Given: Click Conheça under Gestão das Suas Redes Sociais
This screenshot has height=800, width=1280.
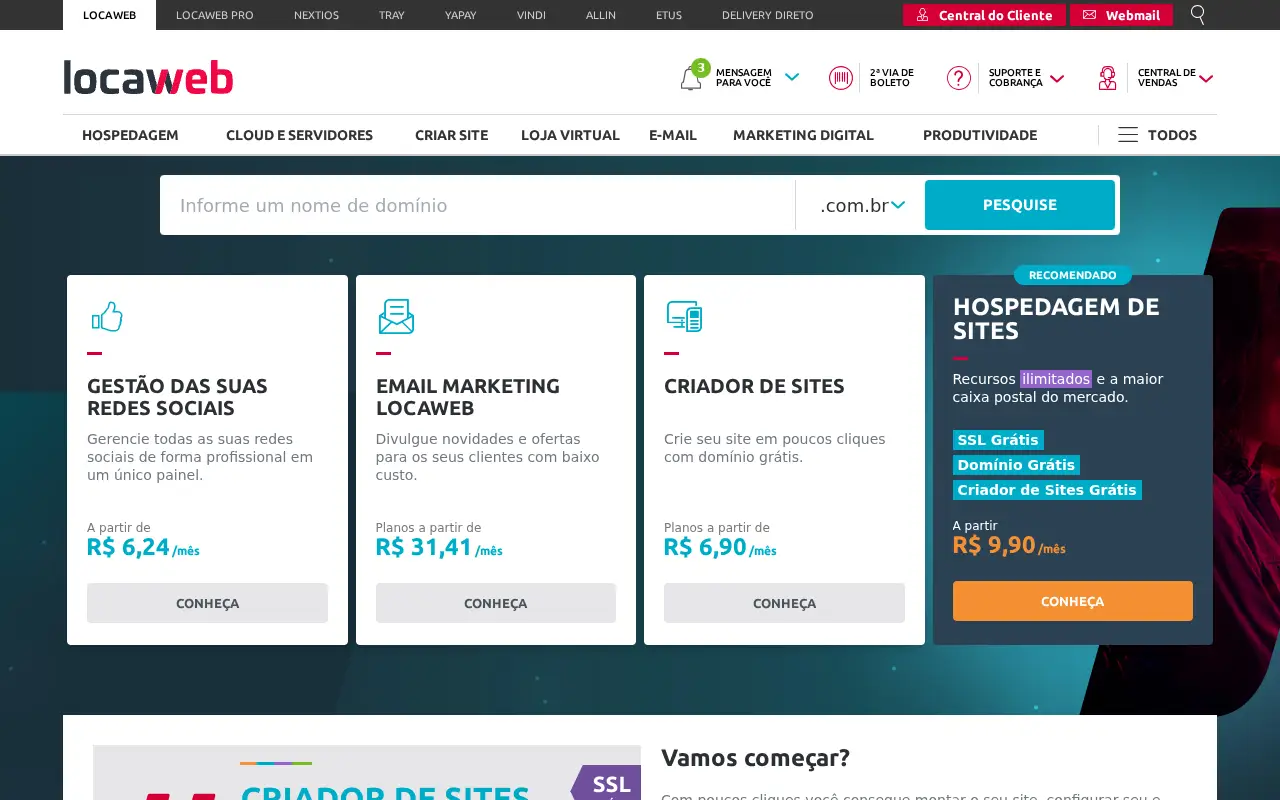Looking at the screenshot, I should click(x=207, y=603).
